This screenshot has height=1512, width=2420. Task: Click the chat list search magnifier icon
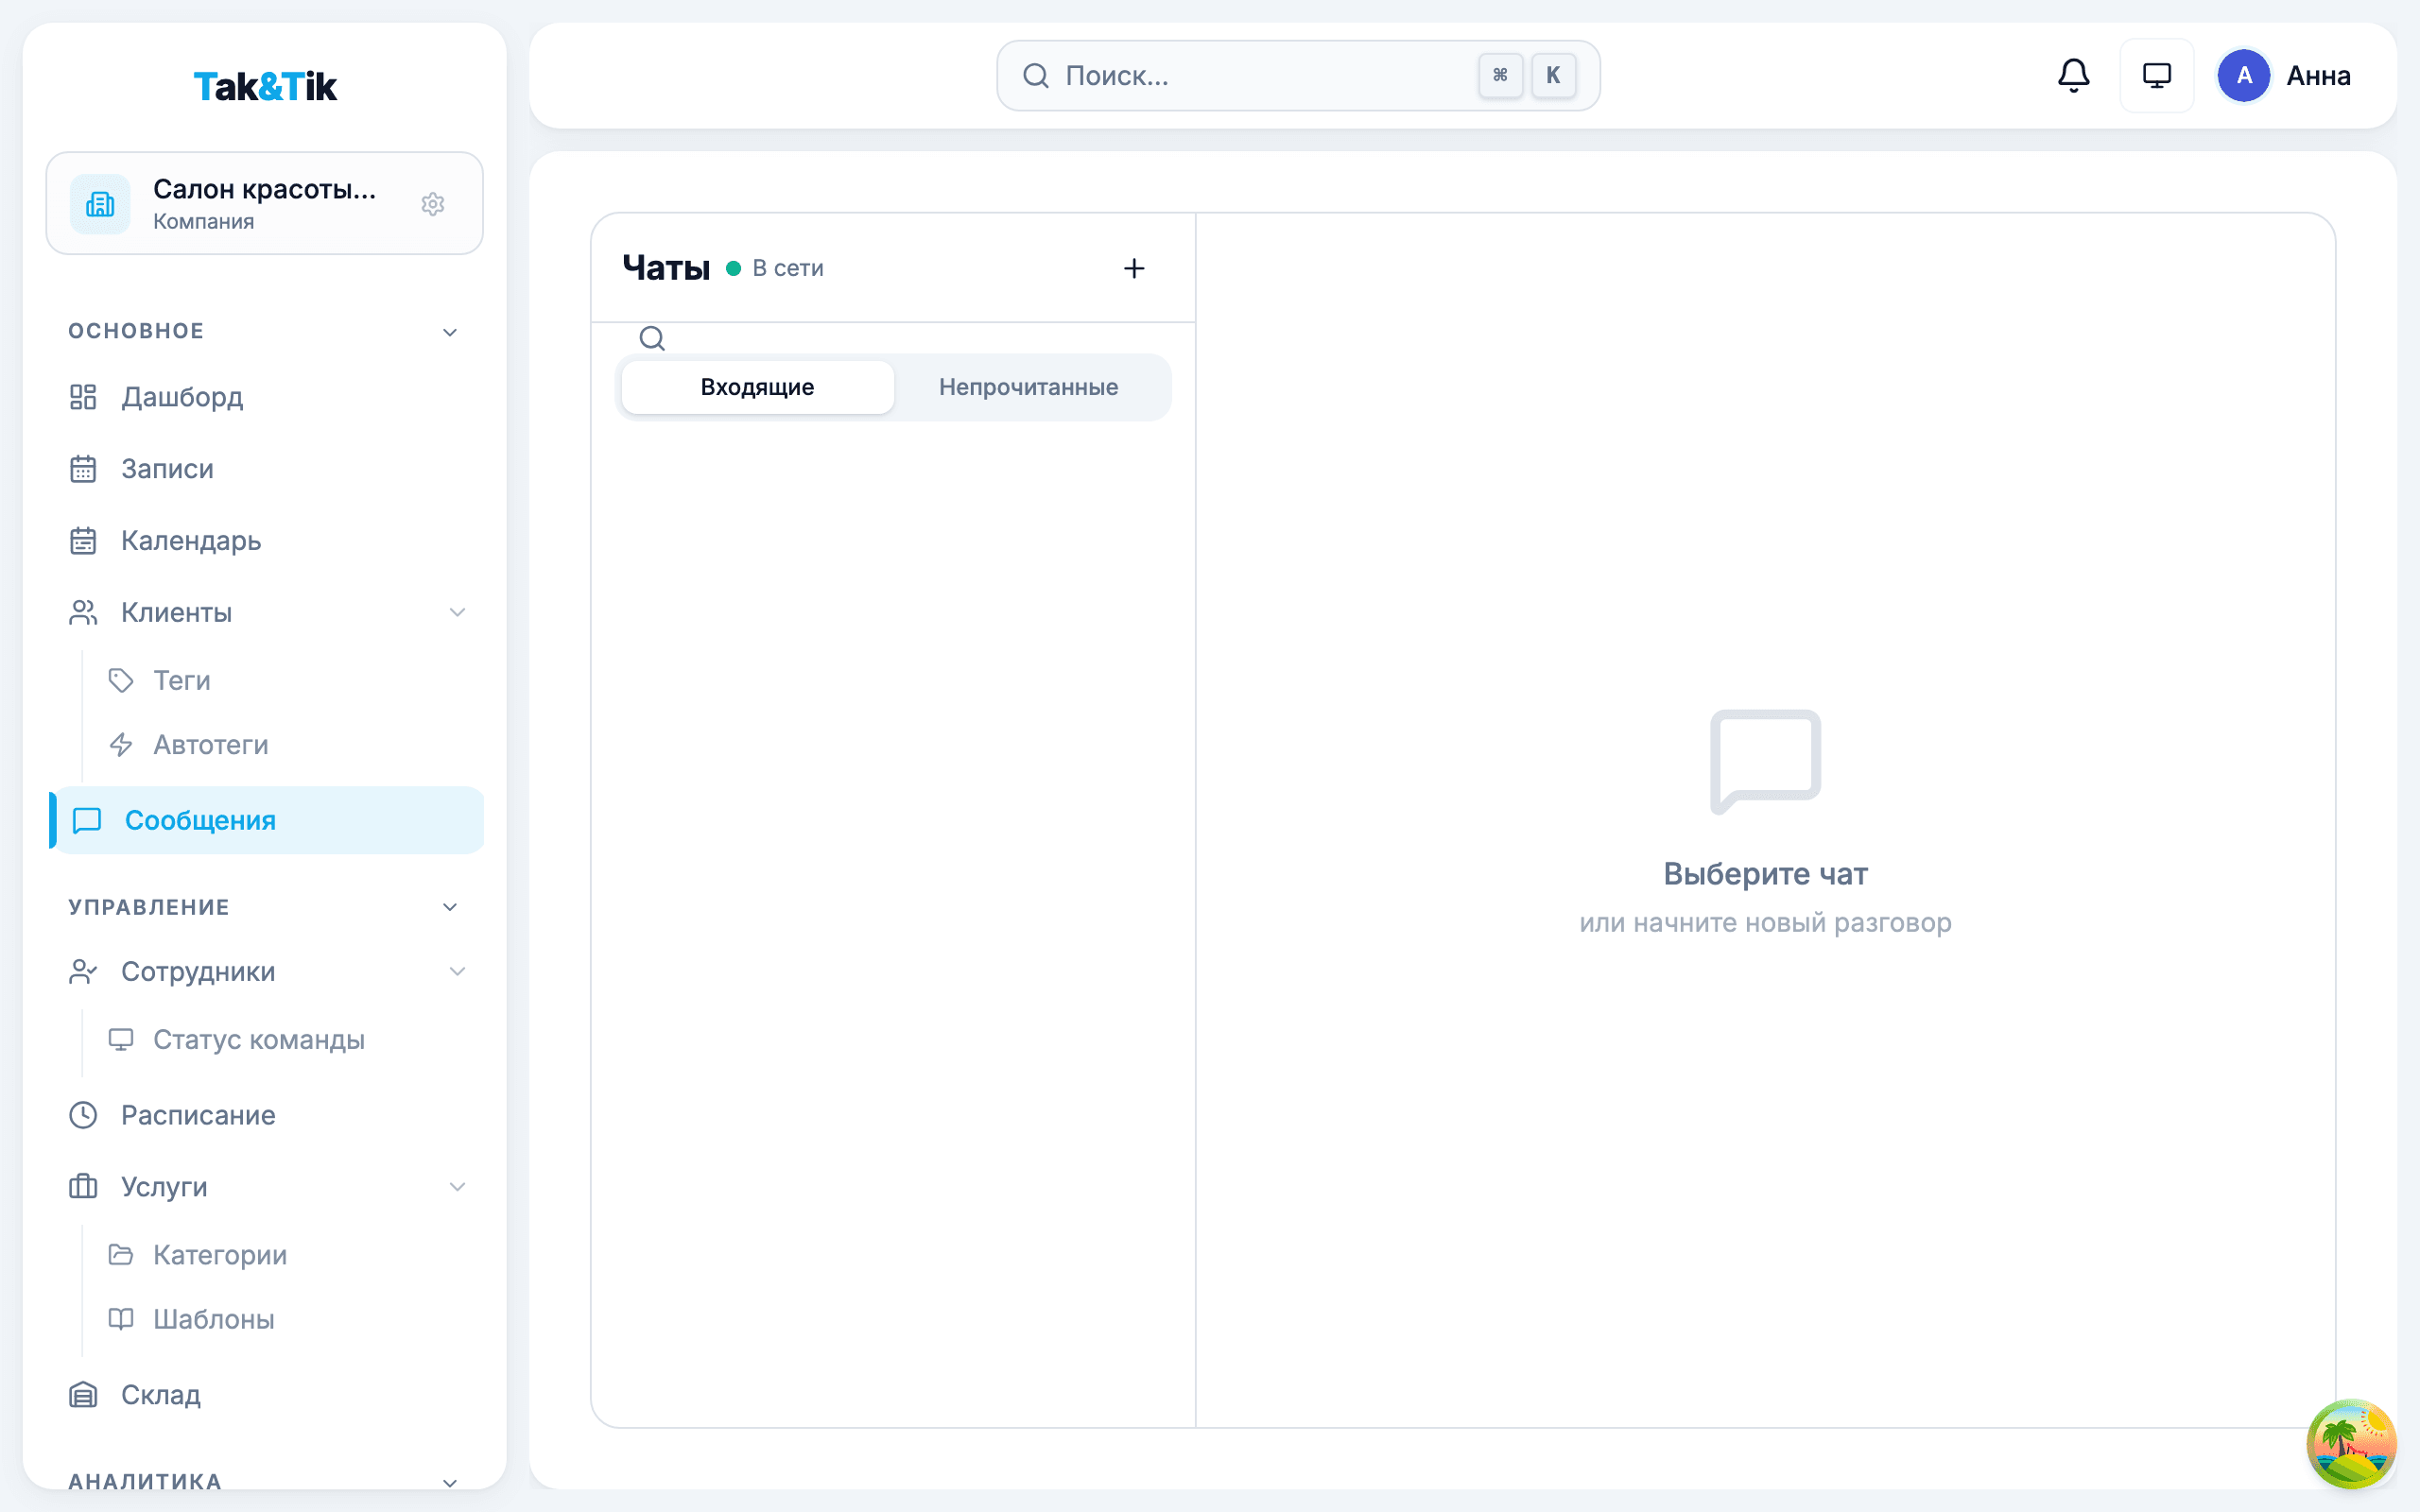652,338
